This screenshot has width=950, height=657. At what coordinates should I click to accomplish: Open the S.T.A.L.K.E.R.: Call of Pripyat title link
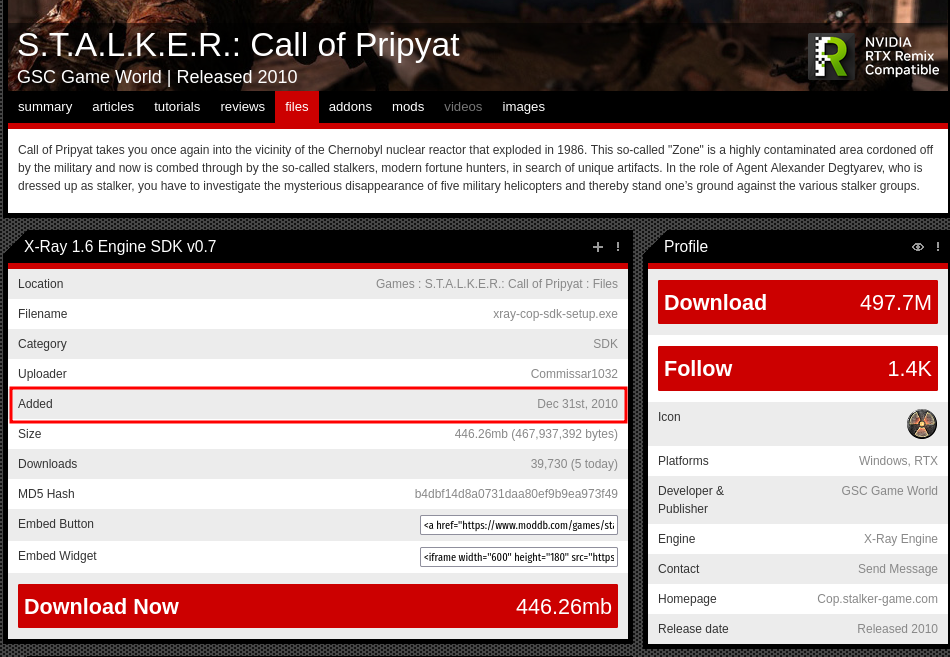[239, 44]
